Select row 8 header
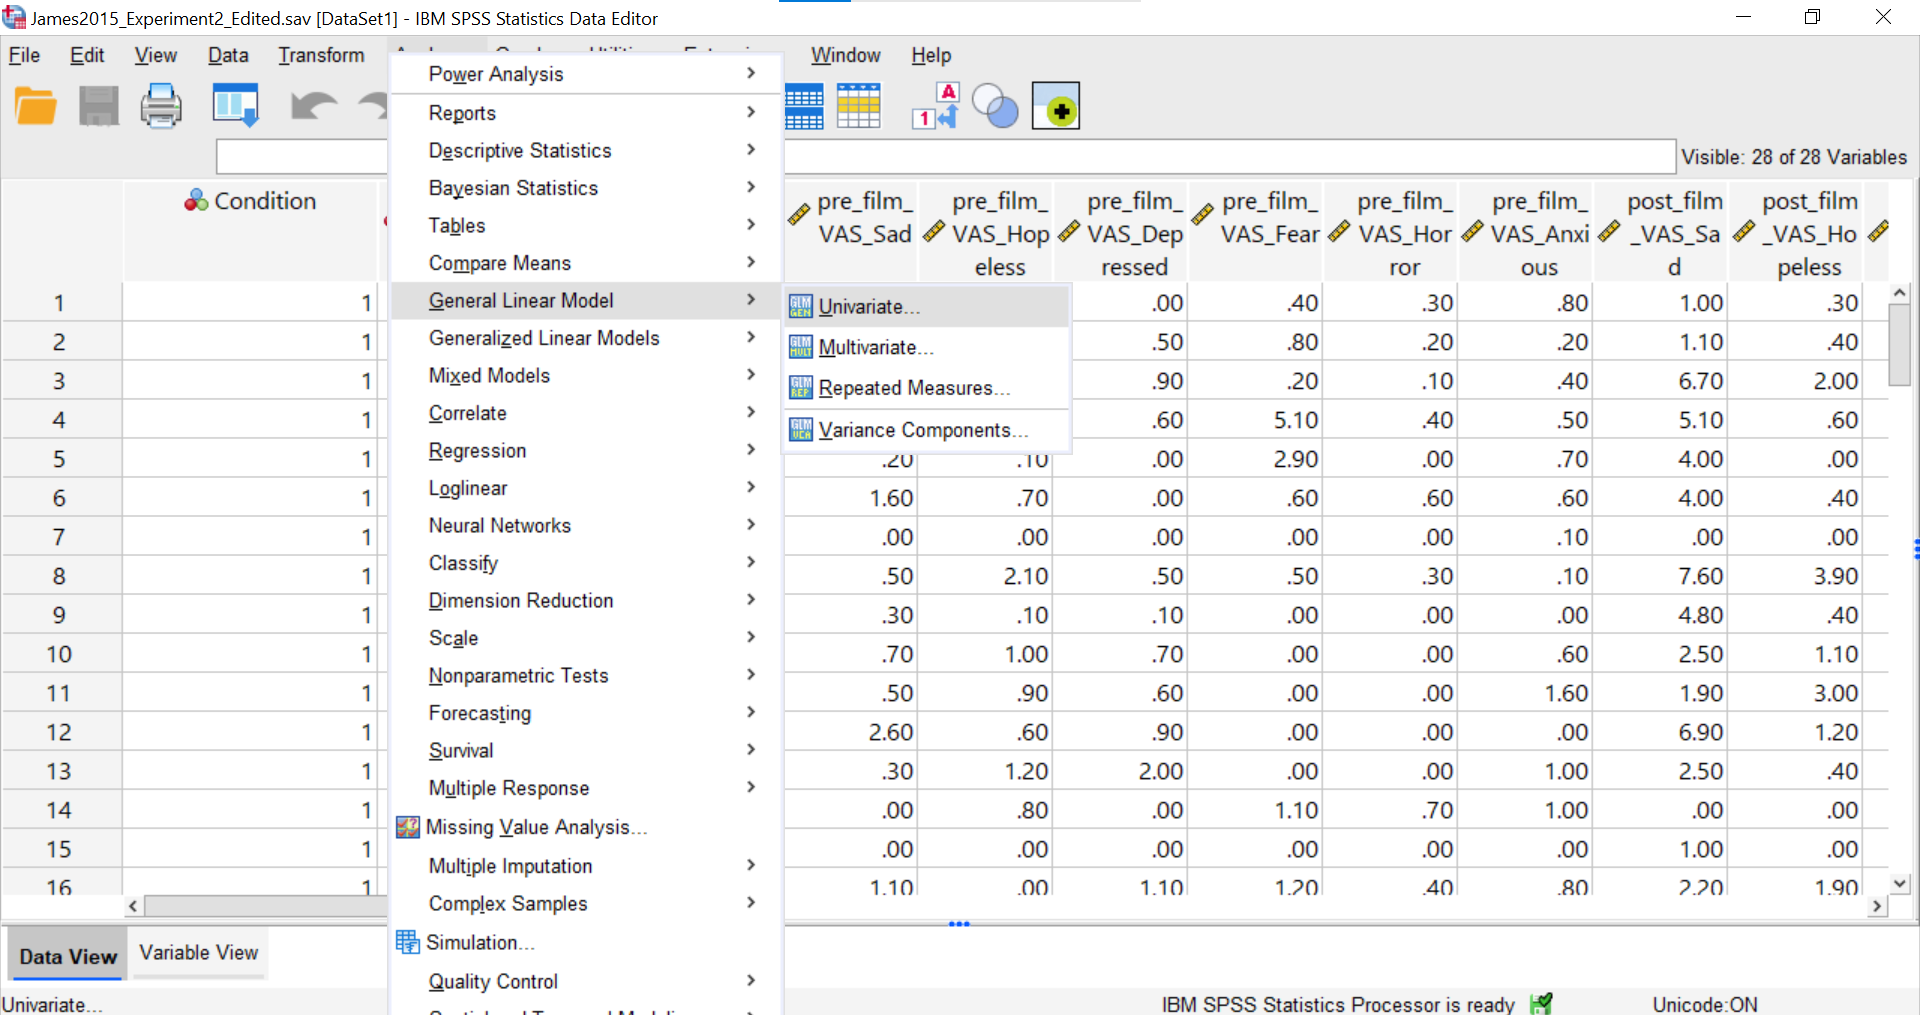 click(61, 576)
